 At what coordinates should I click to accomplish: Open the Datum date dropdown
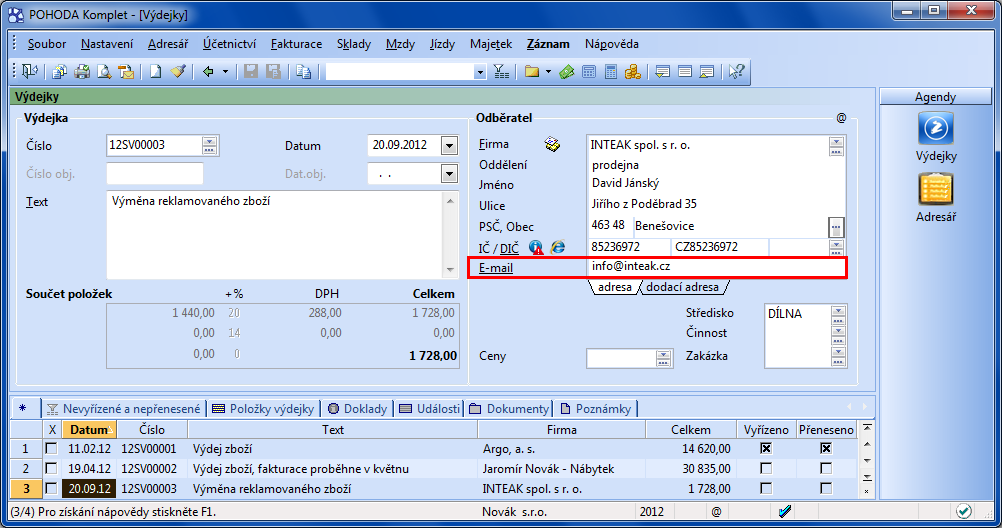click(449, 146)
